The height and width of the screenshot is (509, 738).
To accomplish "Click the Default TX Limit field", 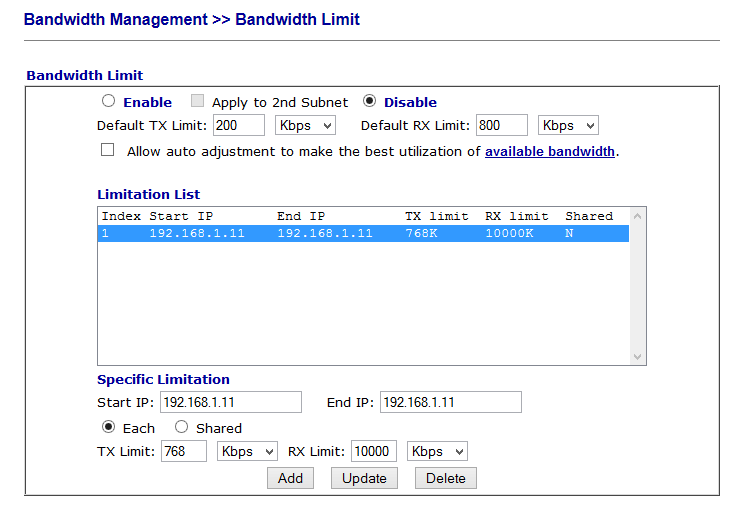I will [239, 125].
